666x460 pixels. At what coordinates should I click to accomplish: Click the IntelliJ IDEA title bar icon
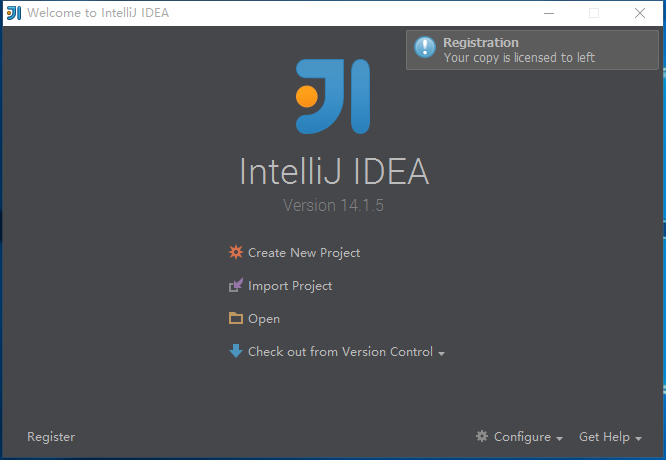coord(14,13)
